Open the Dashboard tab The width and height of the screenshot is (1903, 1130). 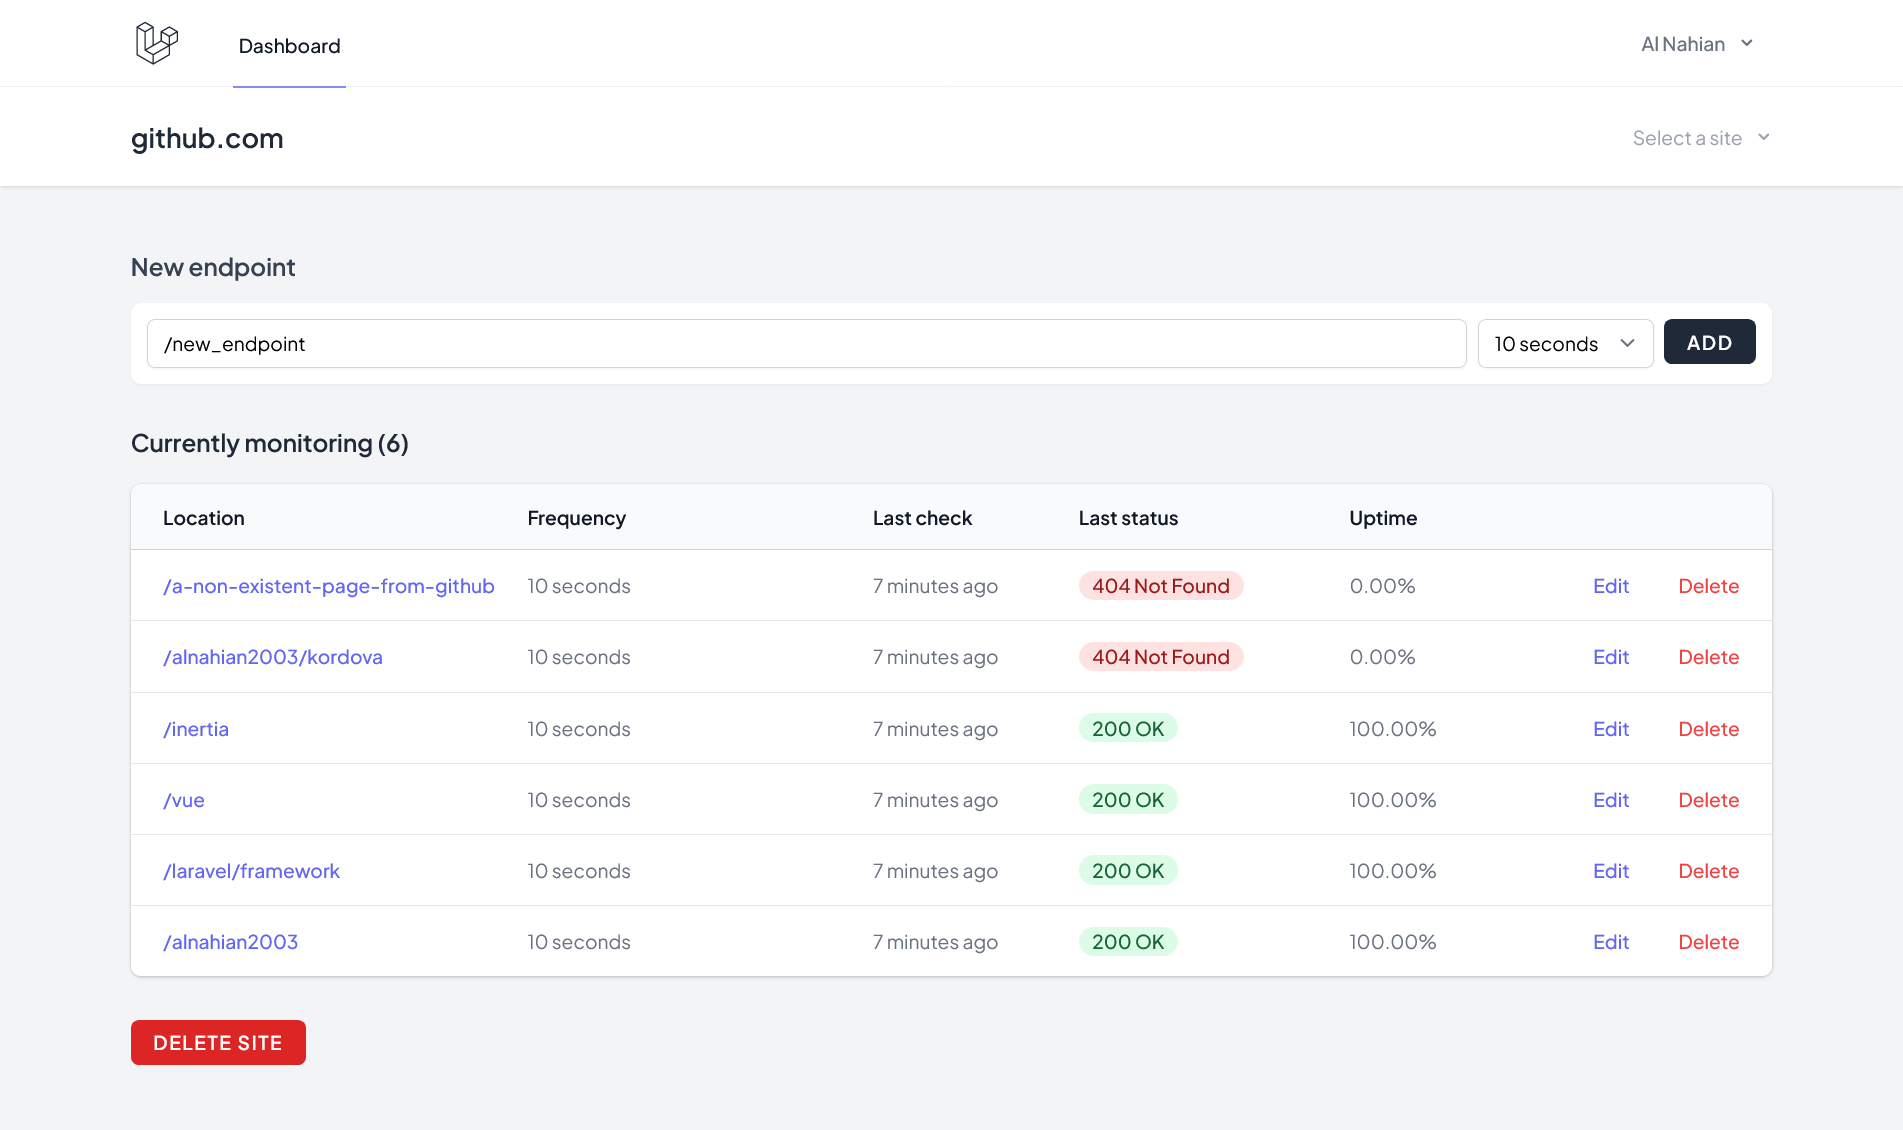tap(289, 46)
